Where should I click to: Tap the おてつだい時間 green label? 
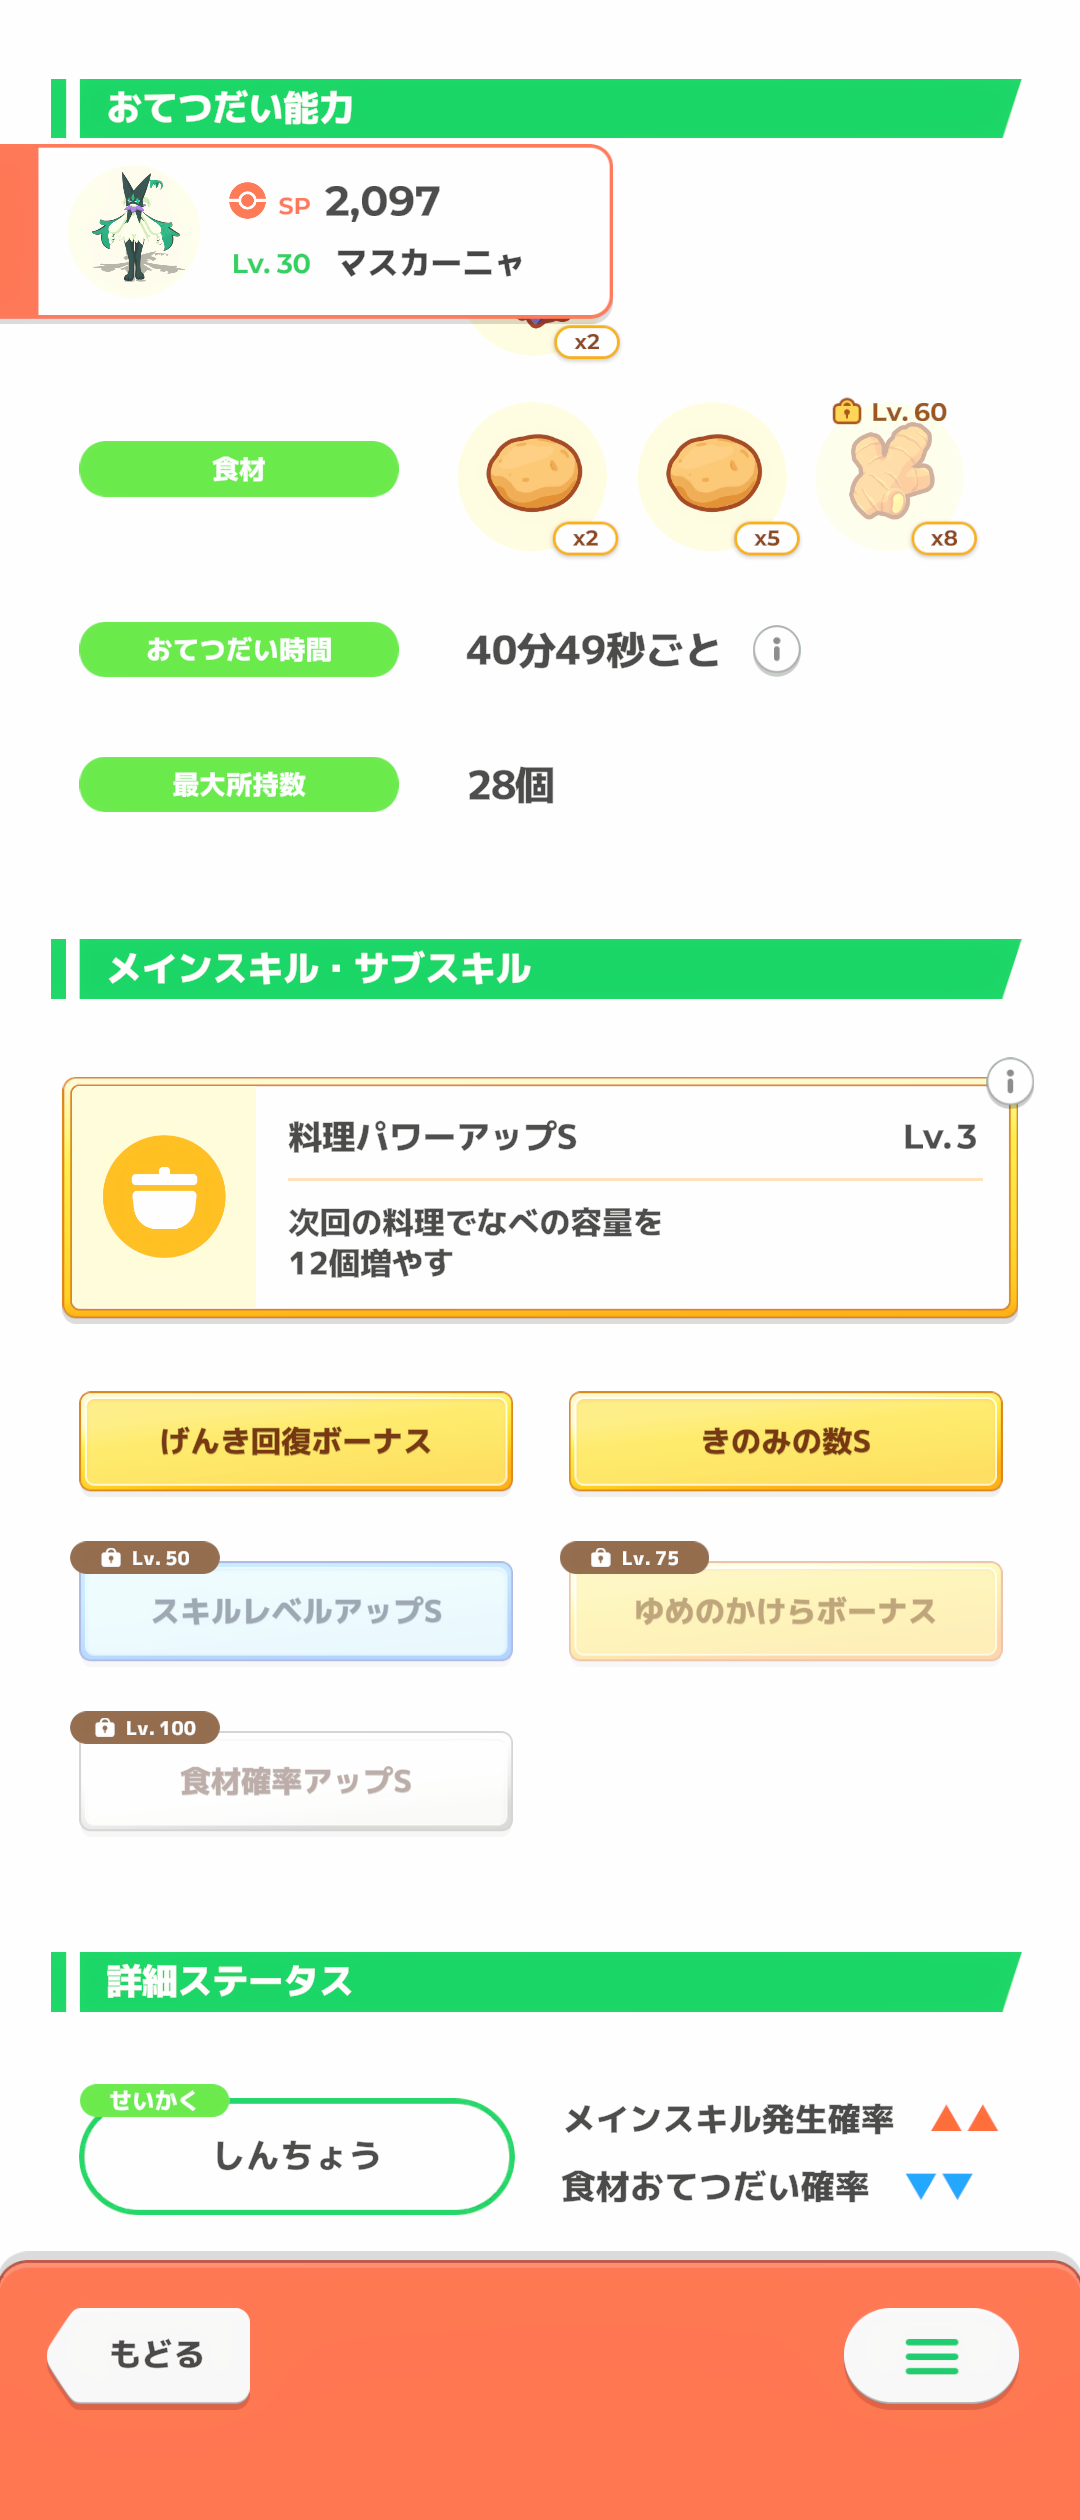239,650
